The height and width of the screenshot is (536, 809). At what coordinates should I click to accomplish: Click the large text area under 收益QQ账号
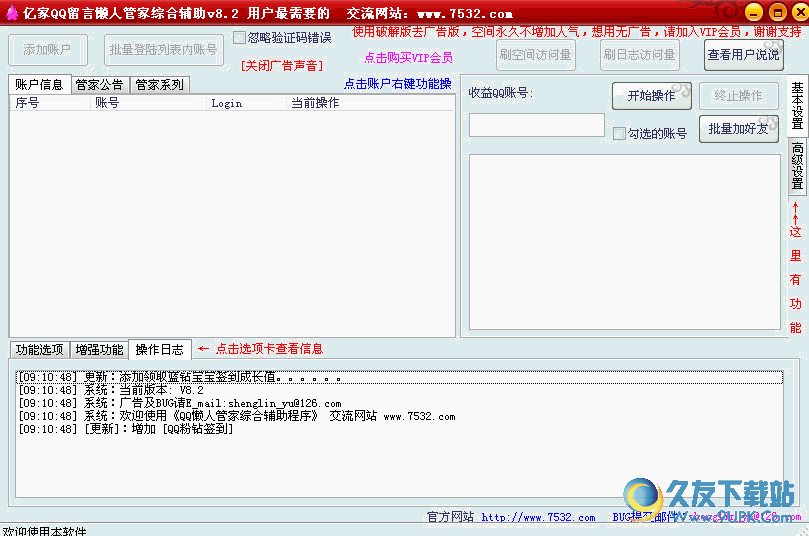(624, 242)
